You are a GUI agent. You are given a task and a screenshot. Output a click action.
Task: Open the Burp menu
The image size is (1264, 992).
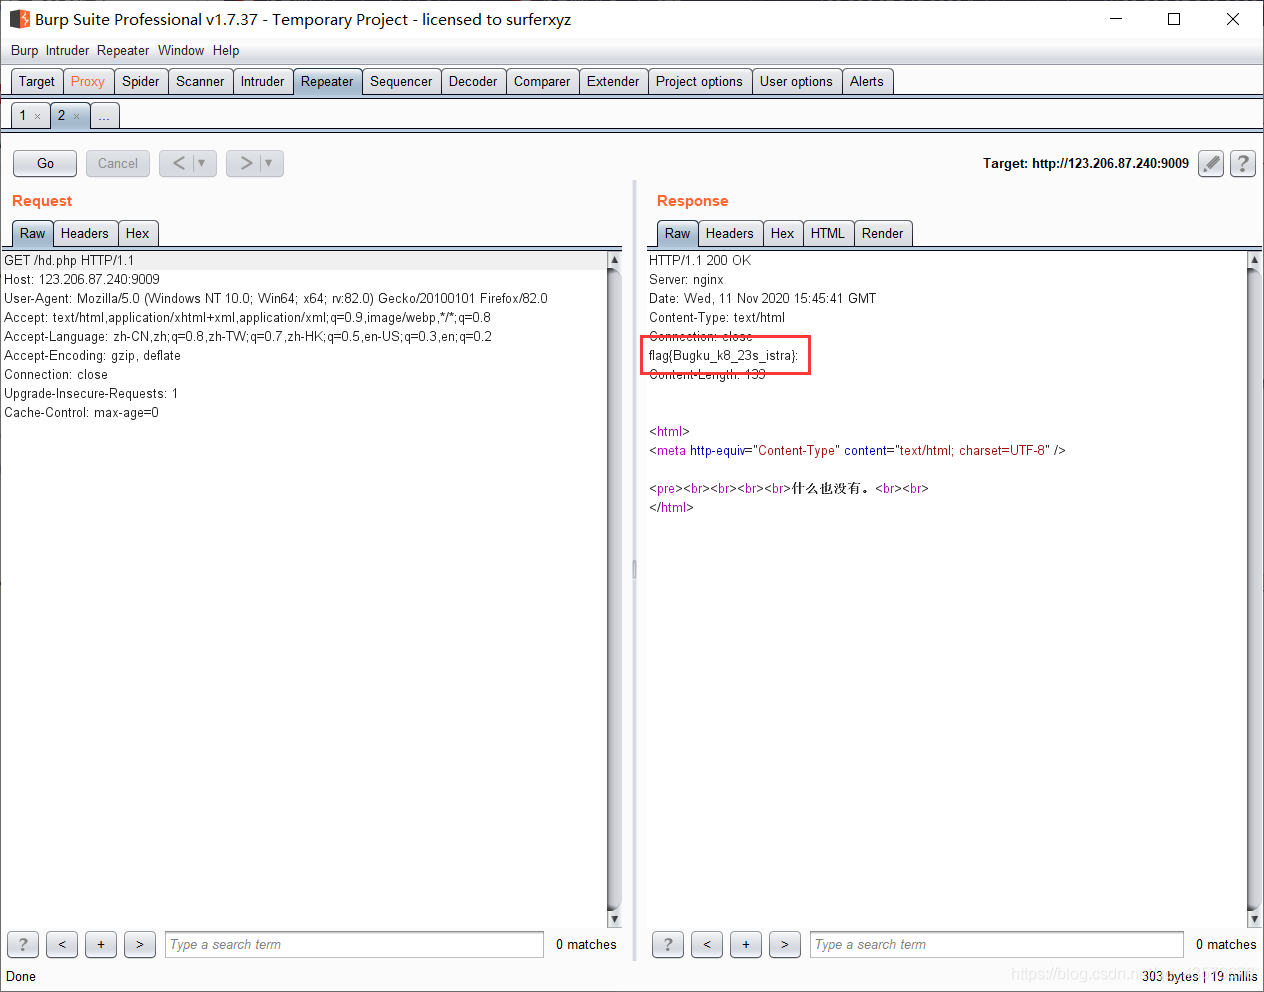(24, 50)
